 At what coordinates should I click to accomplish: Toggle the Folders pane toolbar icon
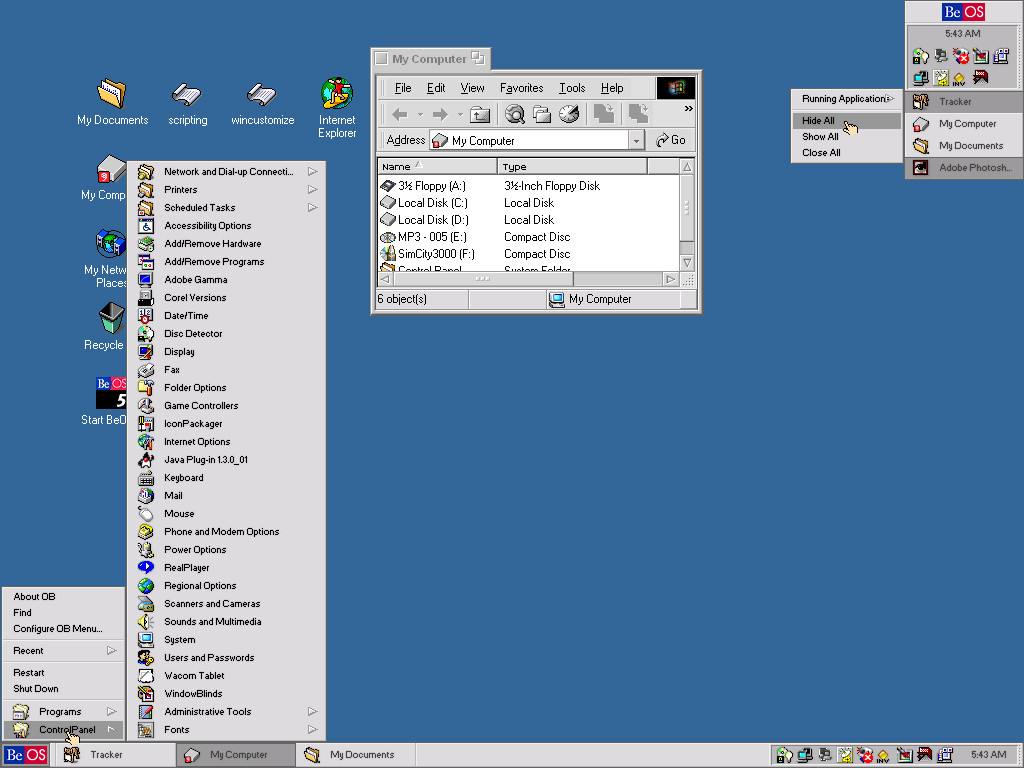tap(541, 114)
